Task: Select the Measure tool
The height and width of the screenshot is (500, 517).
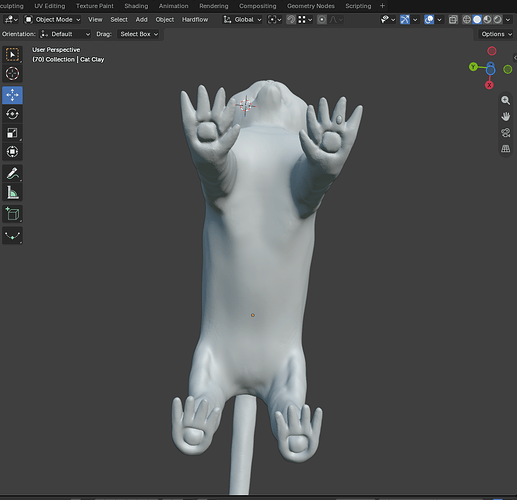Action: point(12,192)
